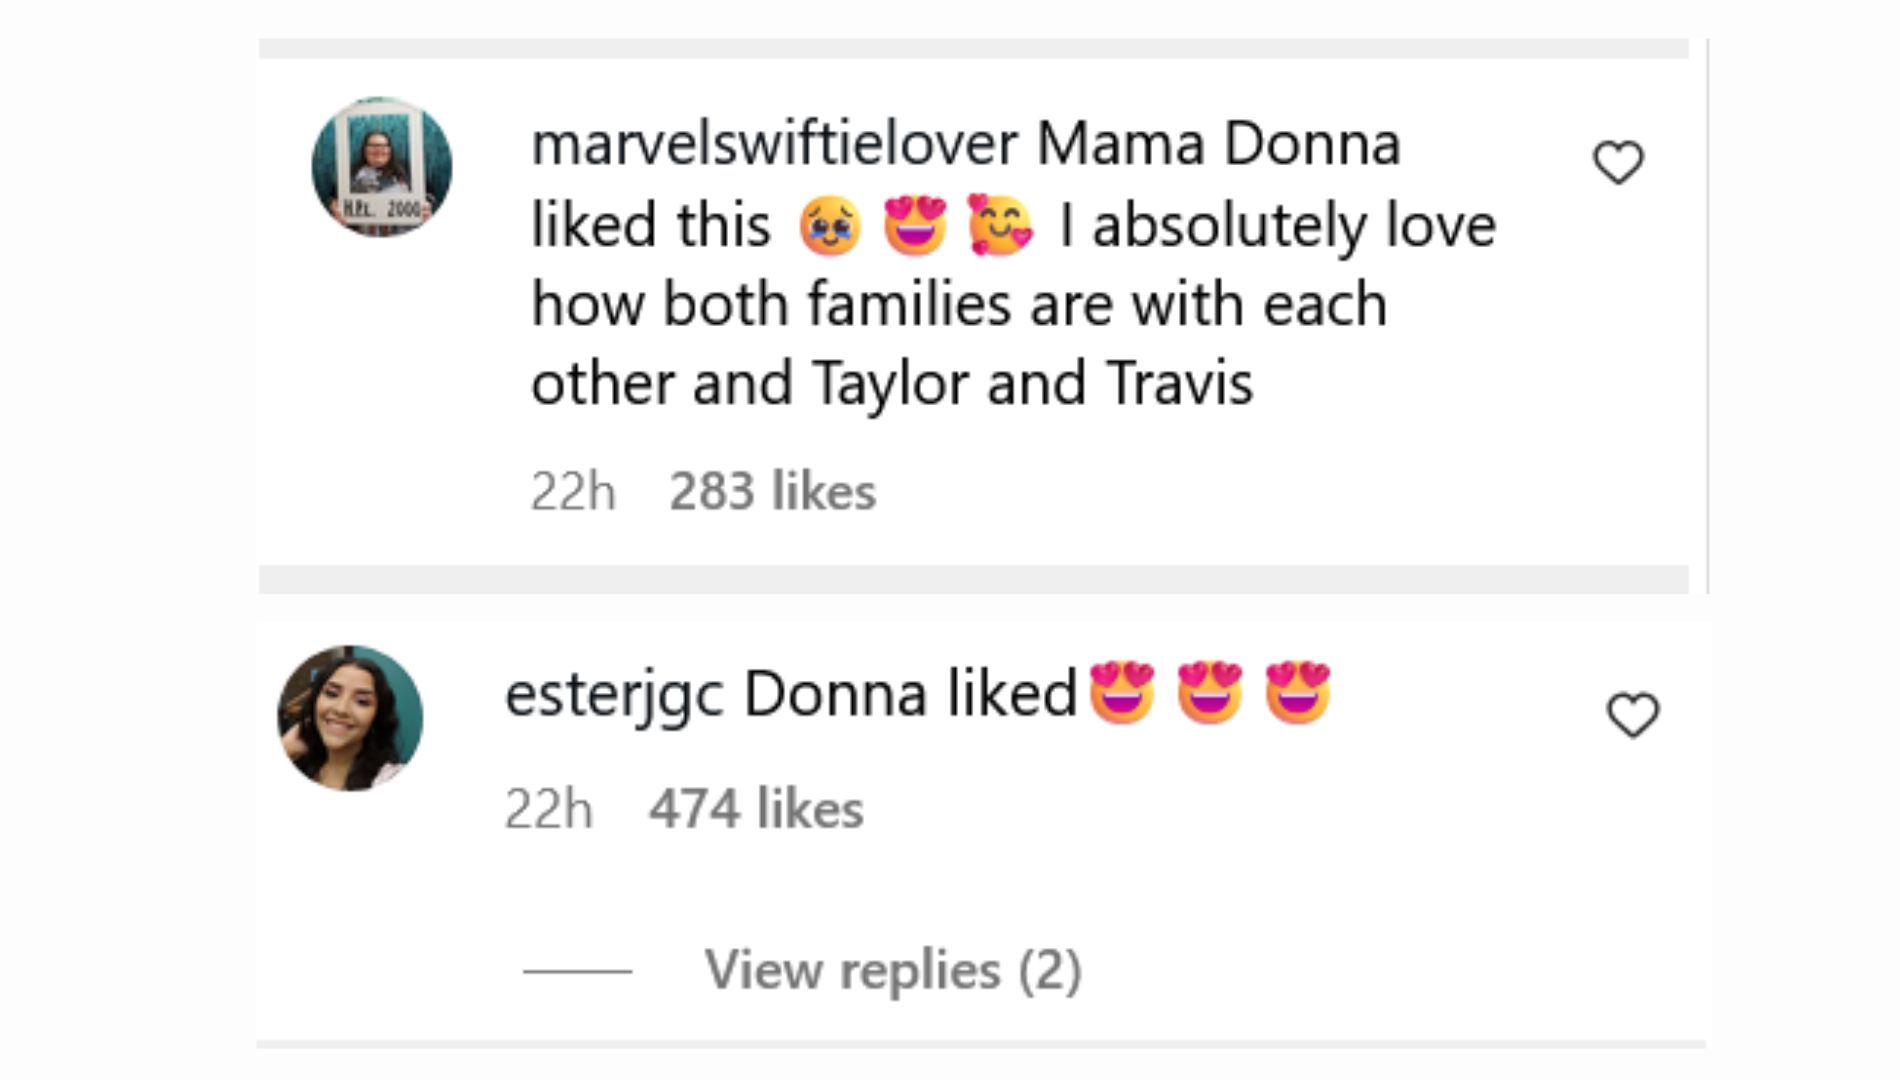Click heart-eyes emoji in marvelswiftielover's comment
This screenshot has width=1900, height=1080.
[915, 224]
